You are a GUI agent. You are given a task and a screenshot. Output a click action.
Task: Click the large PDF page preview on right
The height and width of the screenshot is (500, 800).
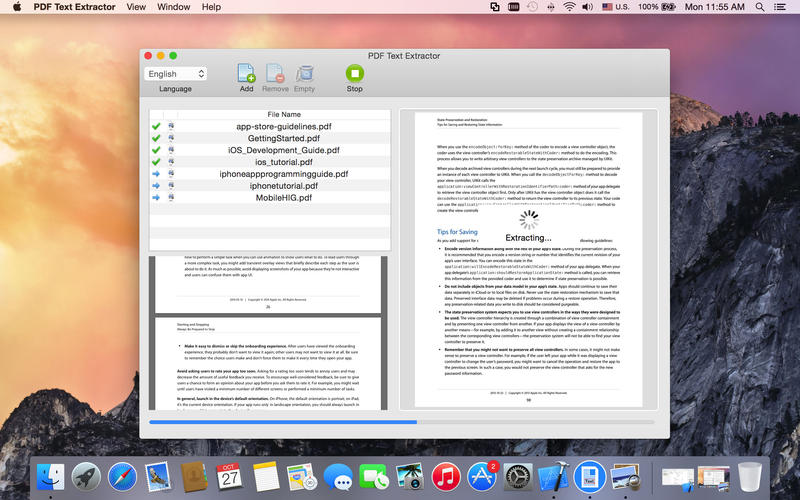tap(528, 259)
